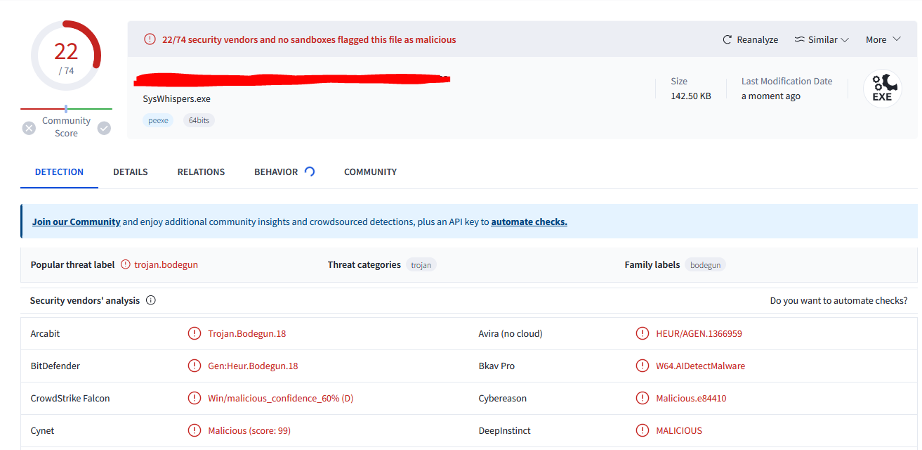The image size is (922, 450).
Task: Click the EXE file type icon
Action: (882, 89)
